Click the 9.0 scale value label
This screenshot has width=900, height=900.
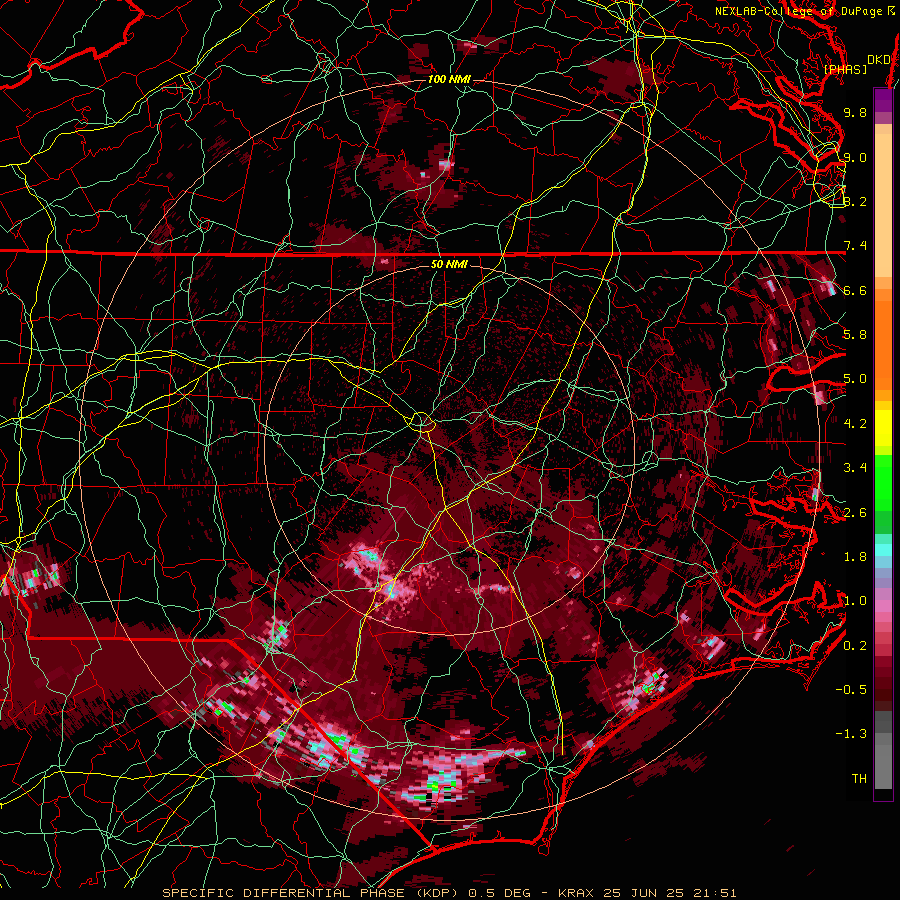click(855, 157)
